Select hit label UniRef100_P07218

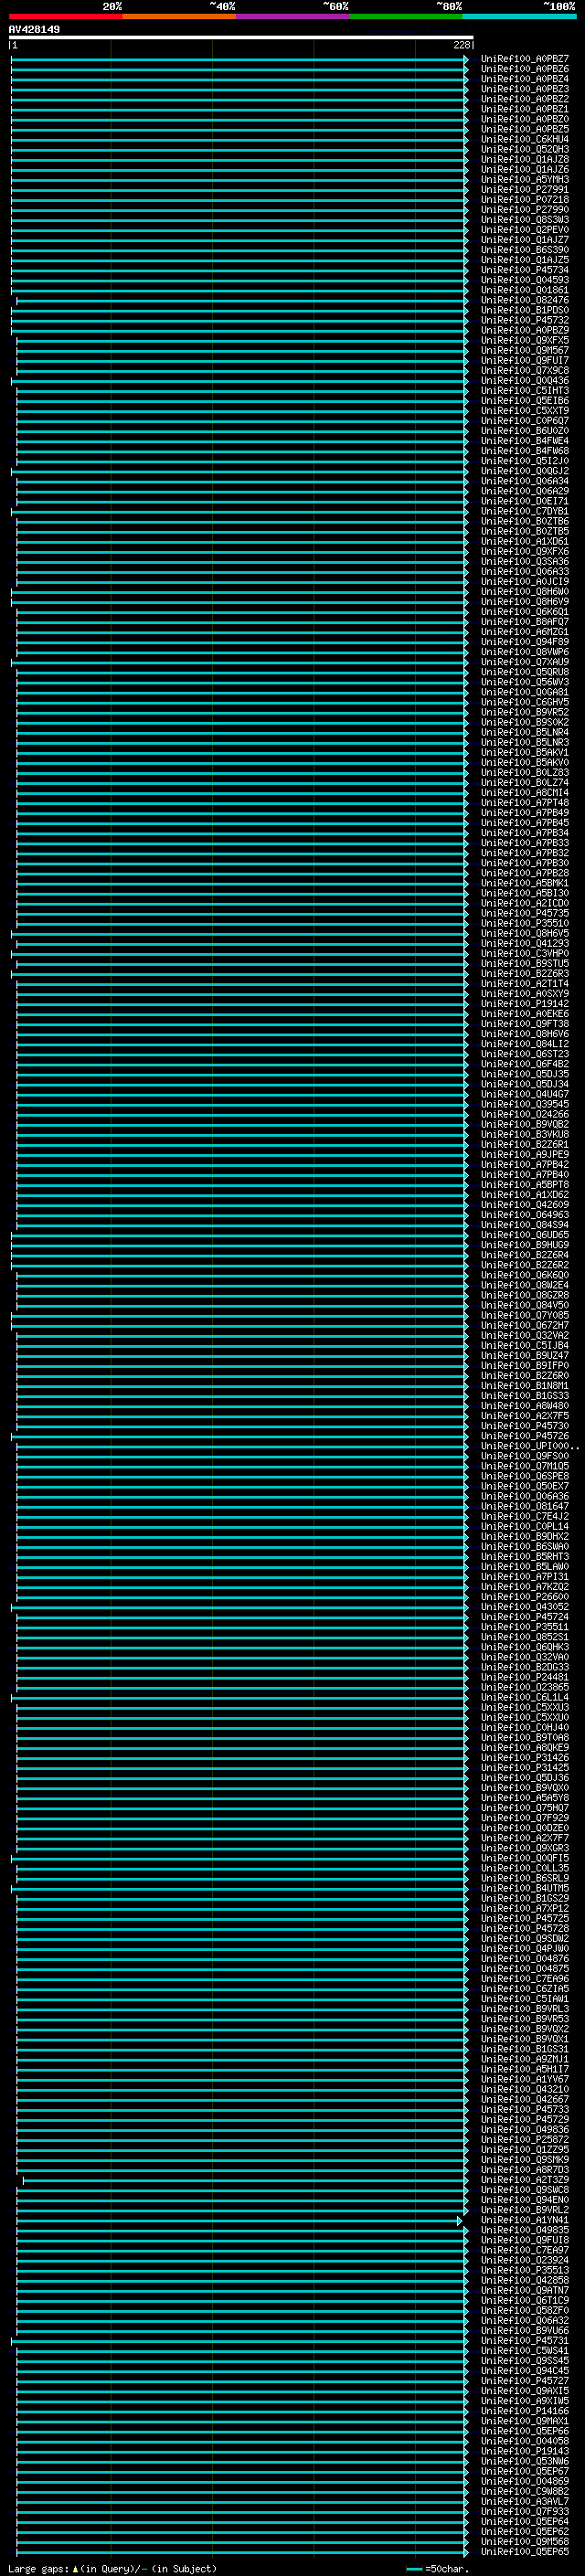click(x=525, y=199)
